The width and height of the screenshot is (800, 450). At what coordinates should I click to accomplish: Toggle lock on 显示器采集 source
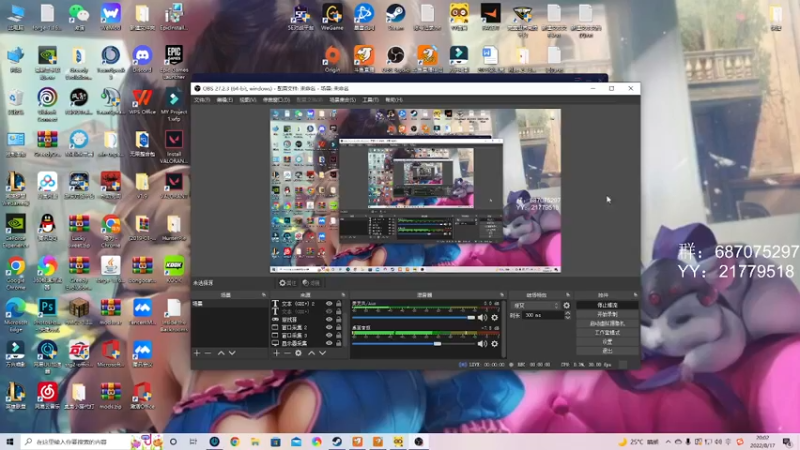(x=338, y=343)
